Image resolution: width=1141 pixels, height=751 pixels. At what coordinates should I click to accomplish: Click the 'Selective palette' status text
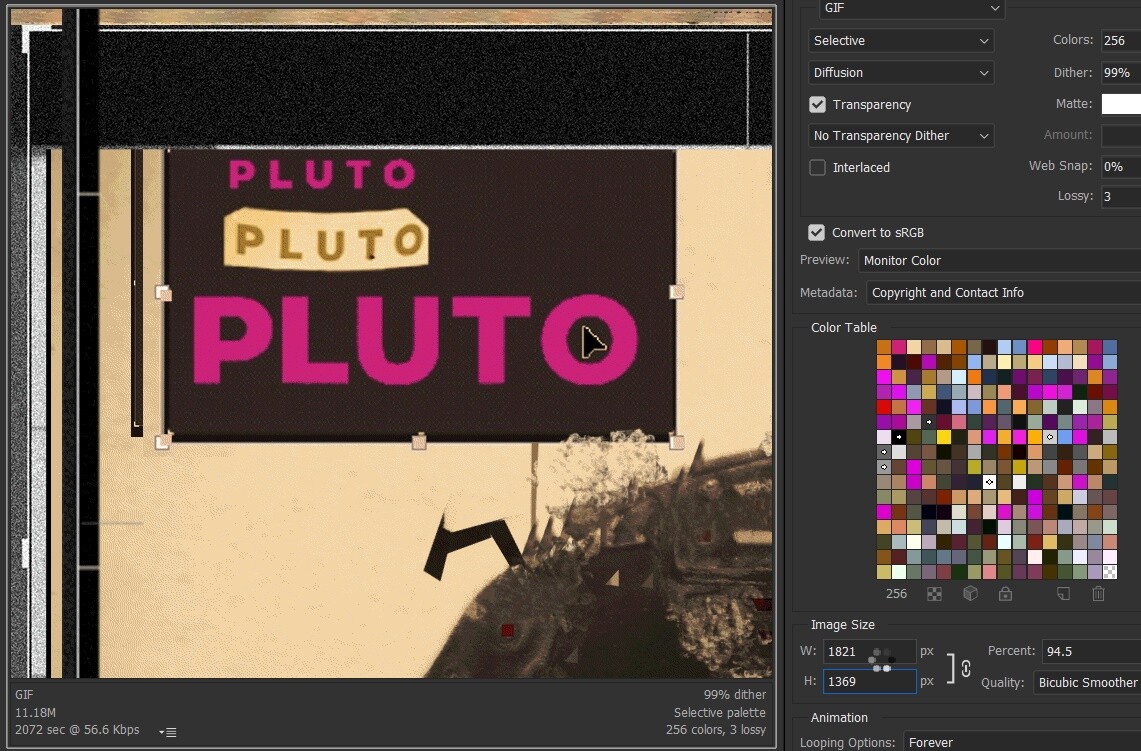pos(719,712)
